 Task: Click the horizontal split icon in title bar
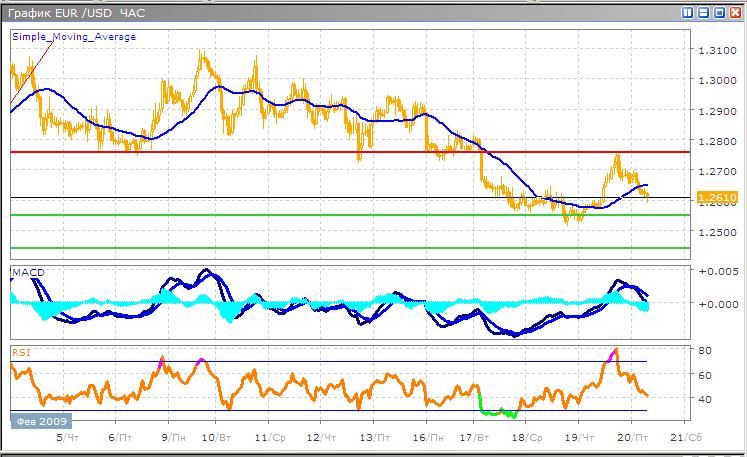pyautogui.click(x=703, y=13)
